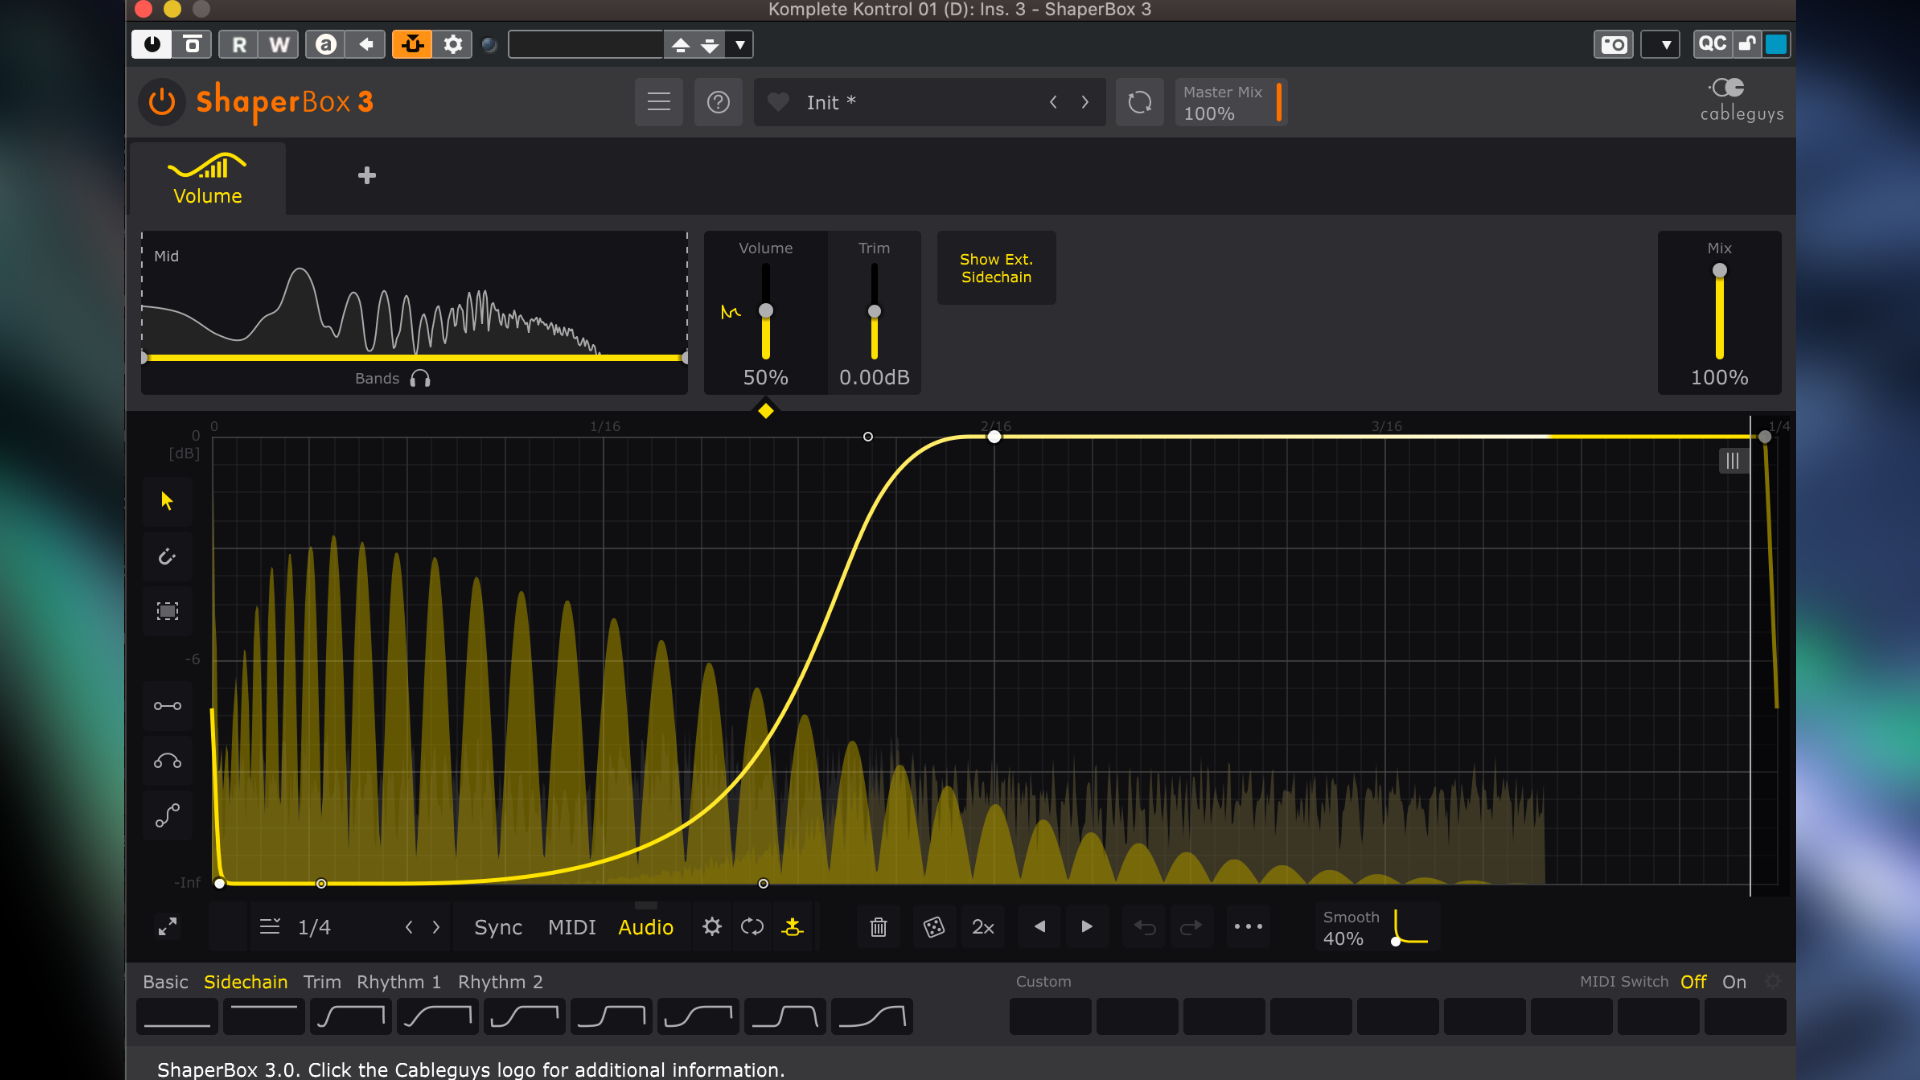Click the headphones band solo icon

click(x=420, y=378)
